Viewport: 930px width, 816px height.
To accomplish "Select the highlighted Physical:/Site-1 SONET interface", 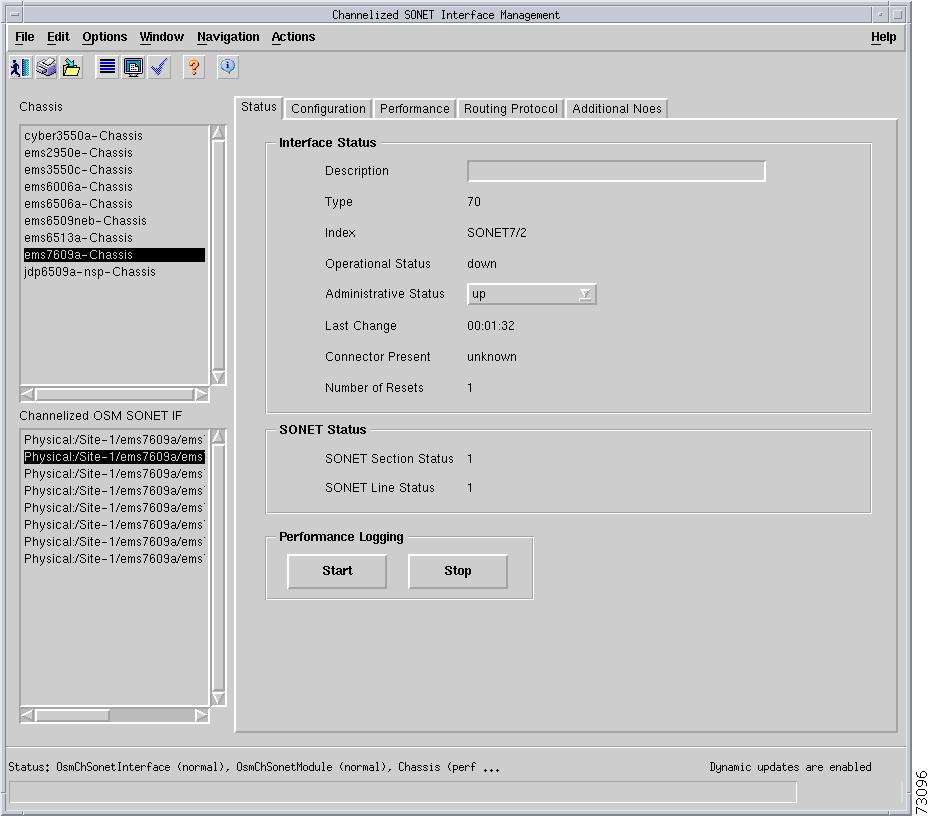I will 114,457.
